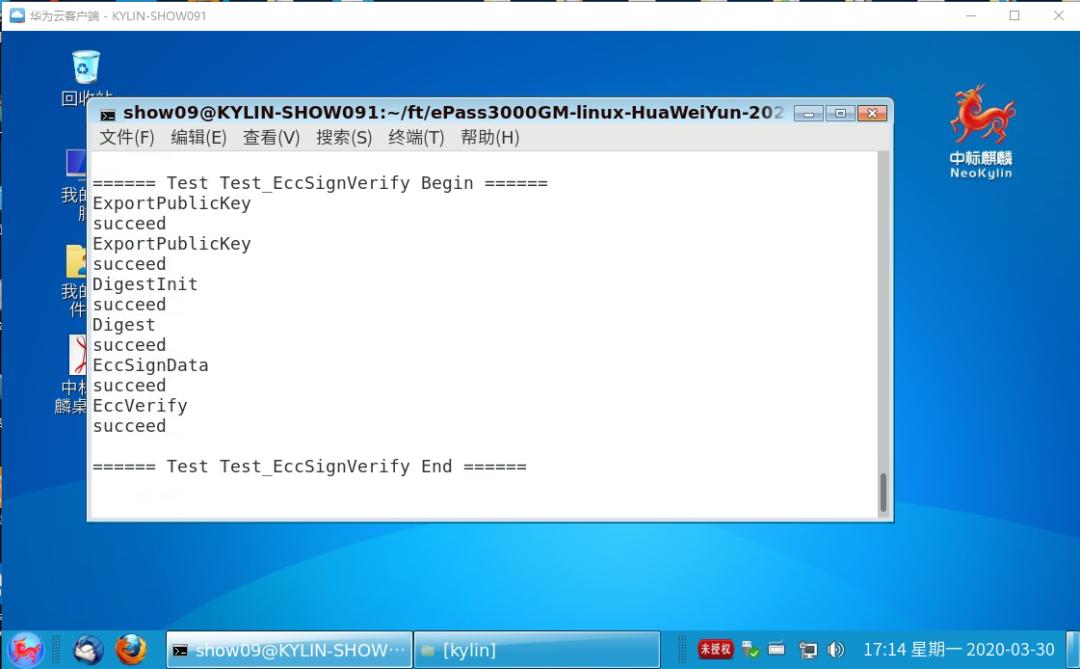Click the show-desktop strip beside the clock
Viewport: 1080px width, 669px height.
(x=1072, y=650)
